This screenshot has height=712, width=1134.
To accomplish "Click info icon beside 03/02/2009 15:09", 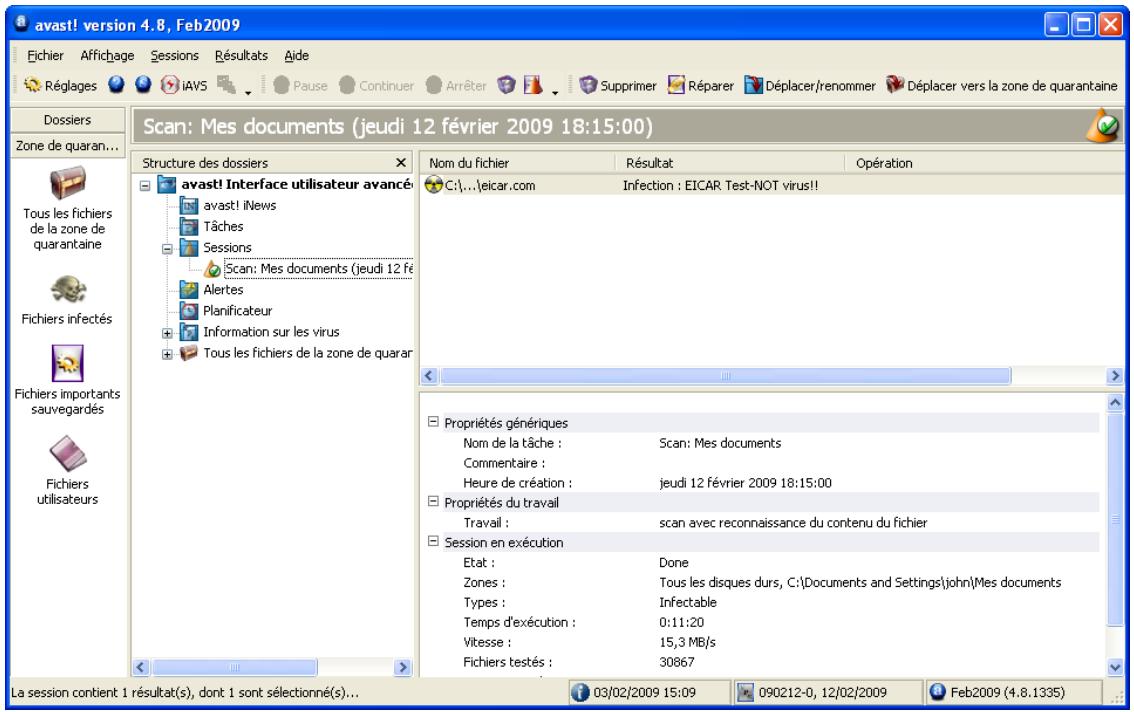I will [580, 692].
